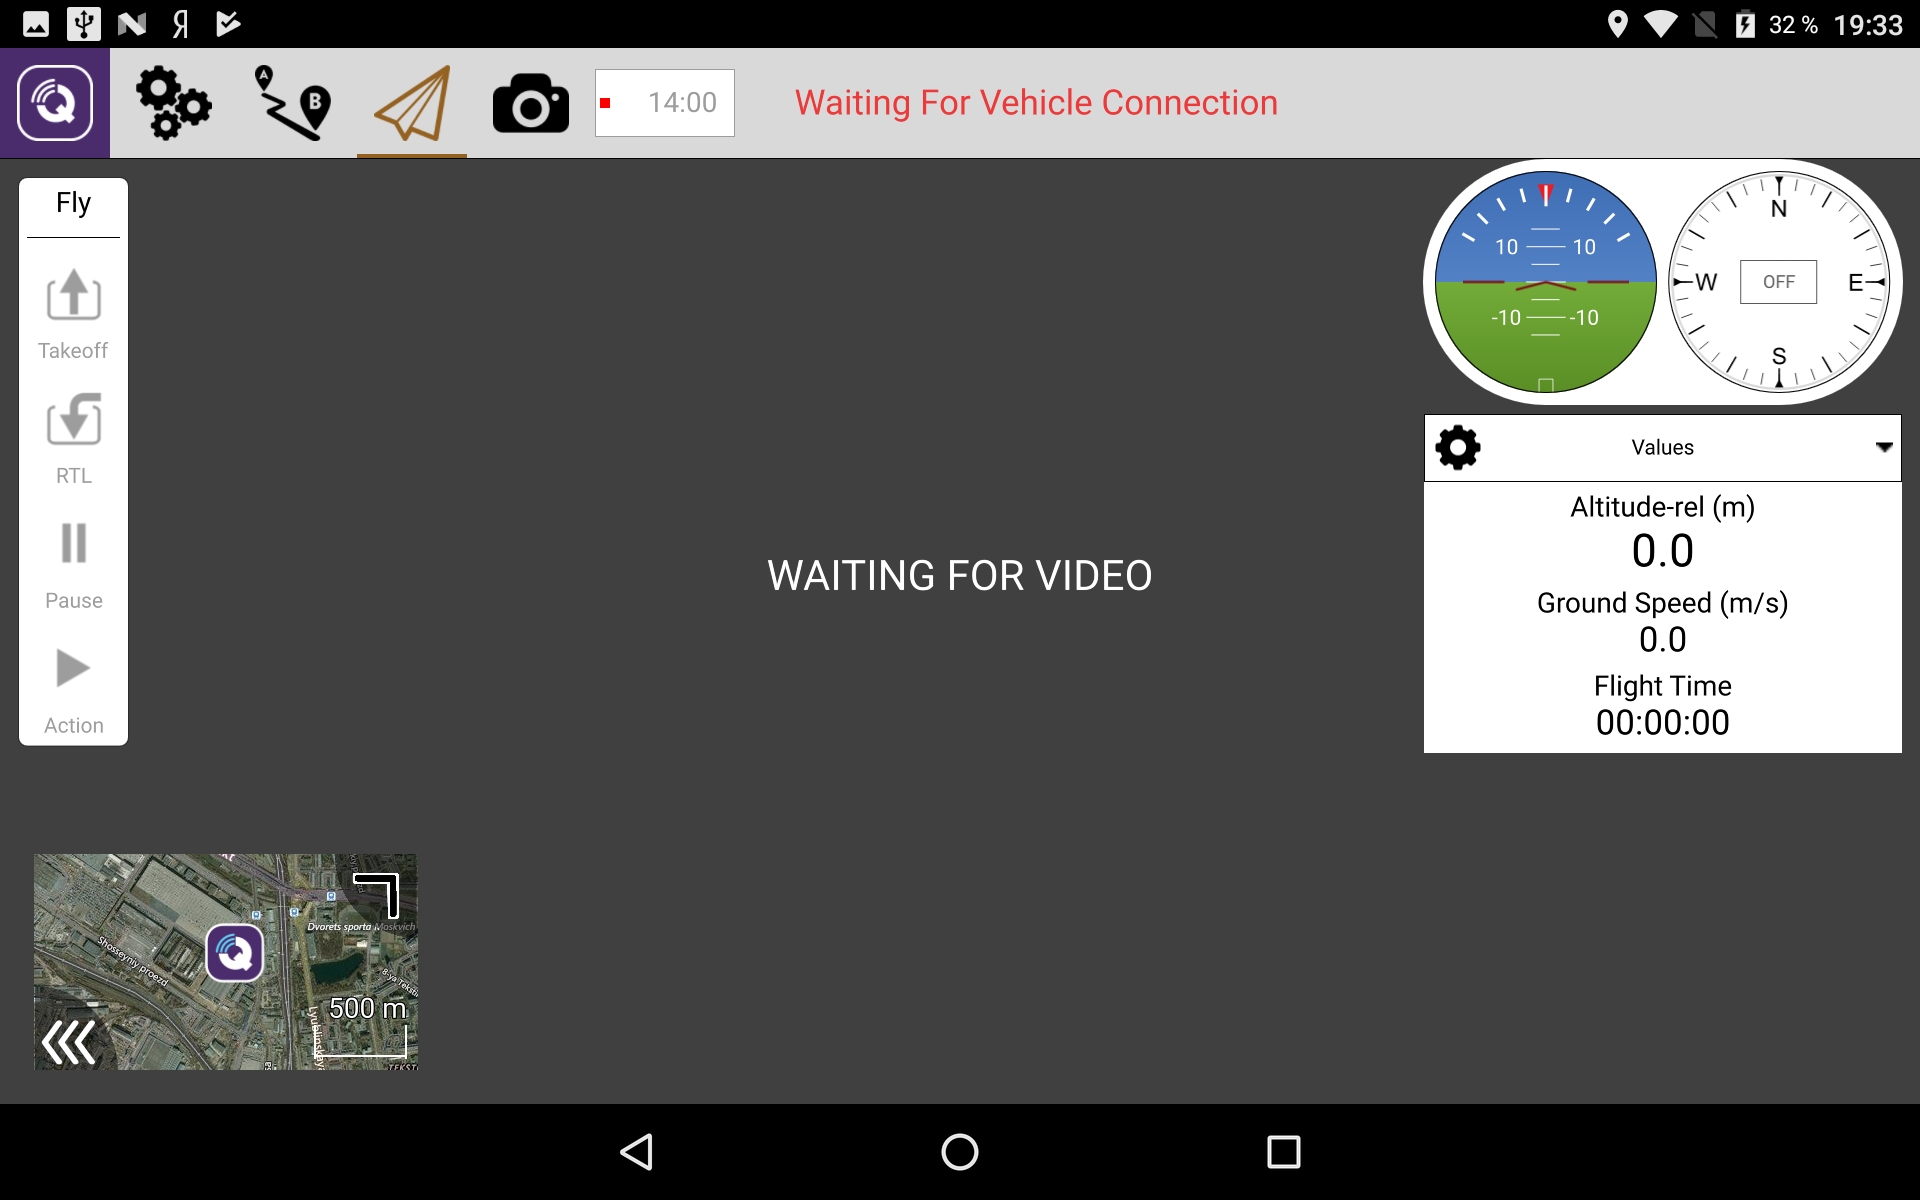Open the QGroundControl application menu icon
1920x1200 pixels.
point(55,103)
